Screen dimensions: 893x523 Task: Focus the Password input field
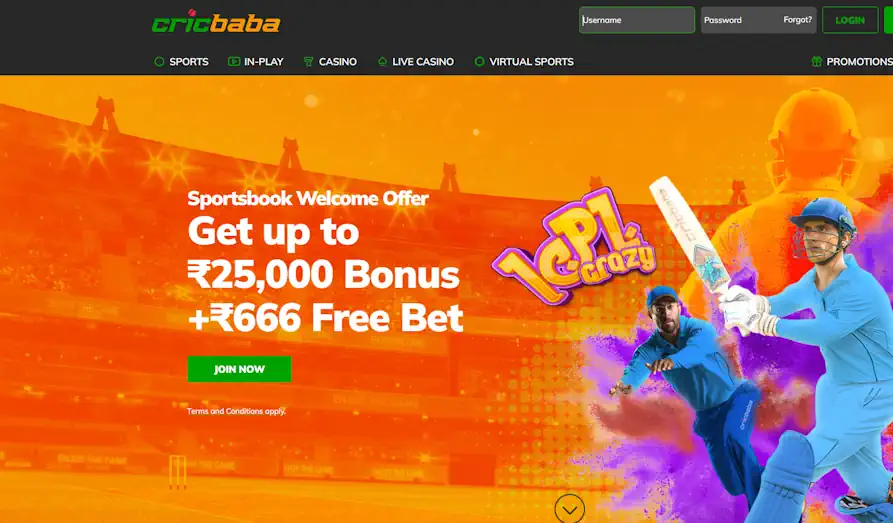pos(740,20)
